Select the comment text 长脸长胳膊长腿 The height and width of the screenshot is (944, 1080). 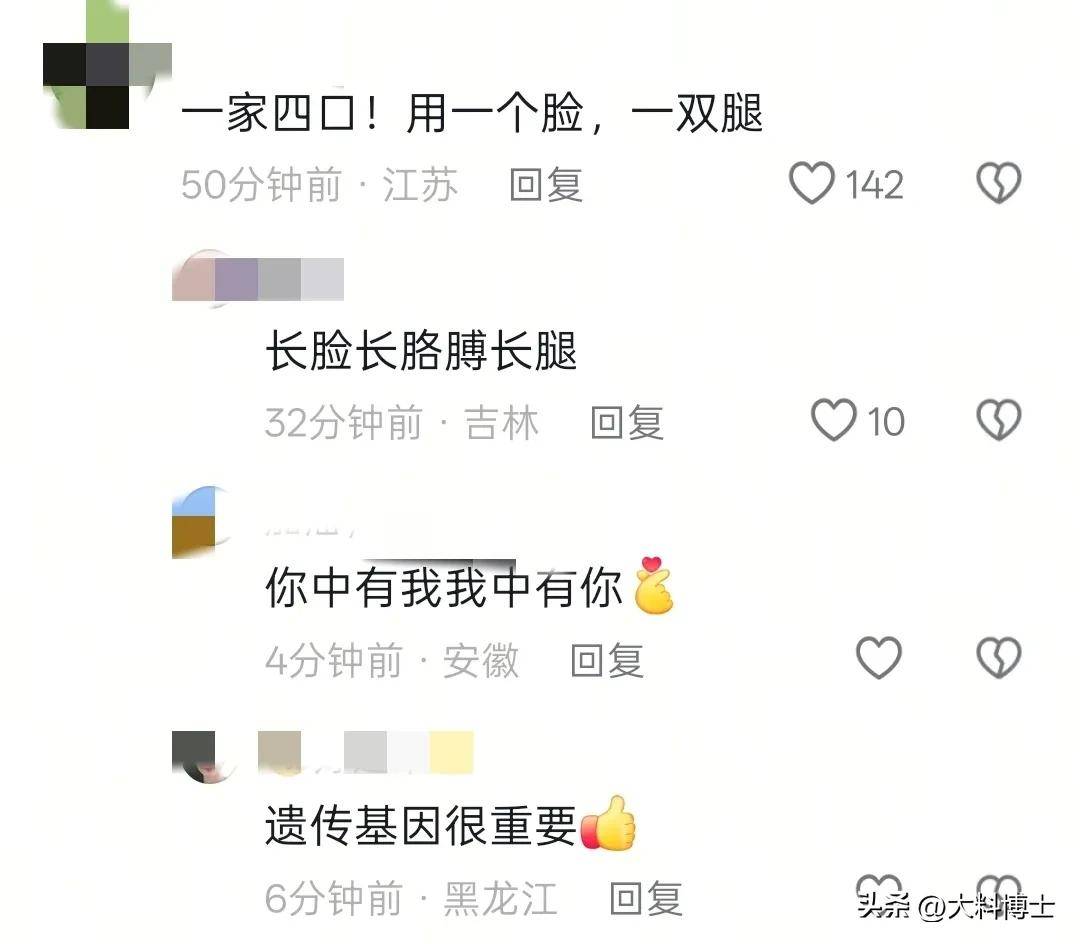pyautogui.click(x=421, y=351)
